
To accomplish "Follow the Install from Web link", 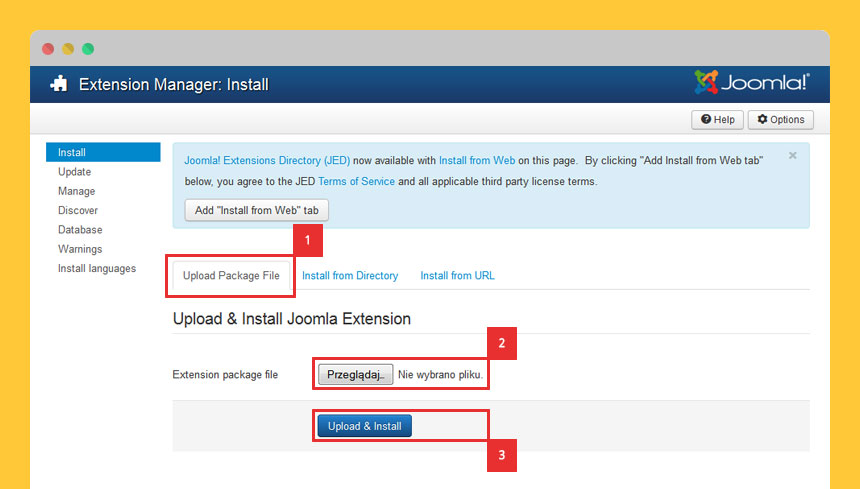I will (x=477, y=161).
